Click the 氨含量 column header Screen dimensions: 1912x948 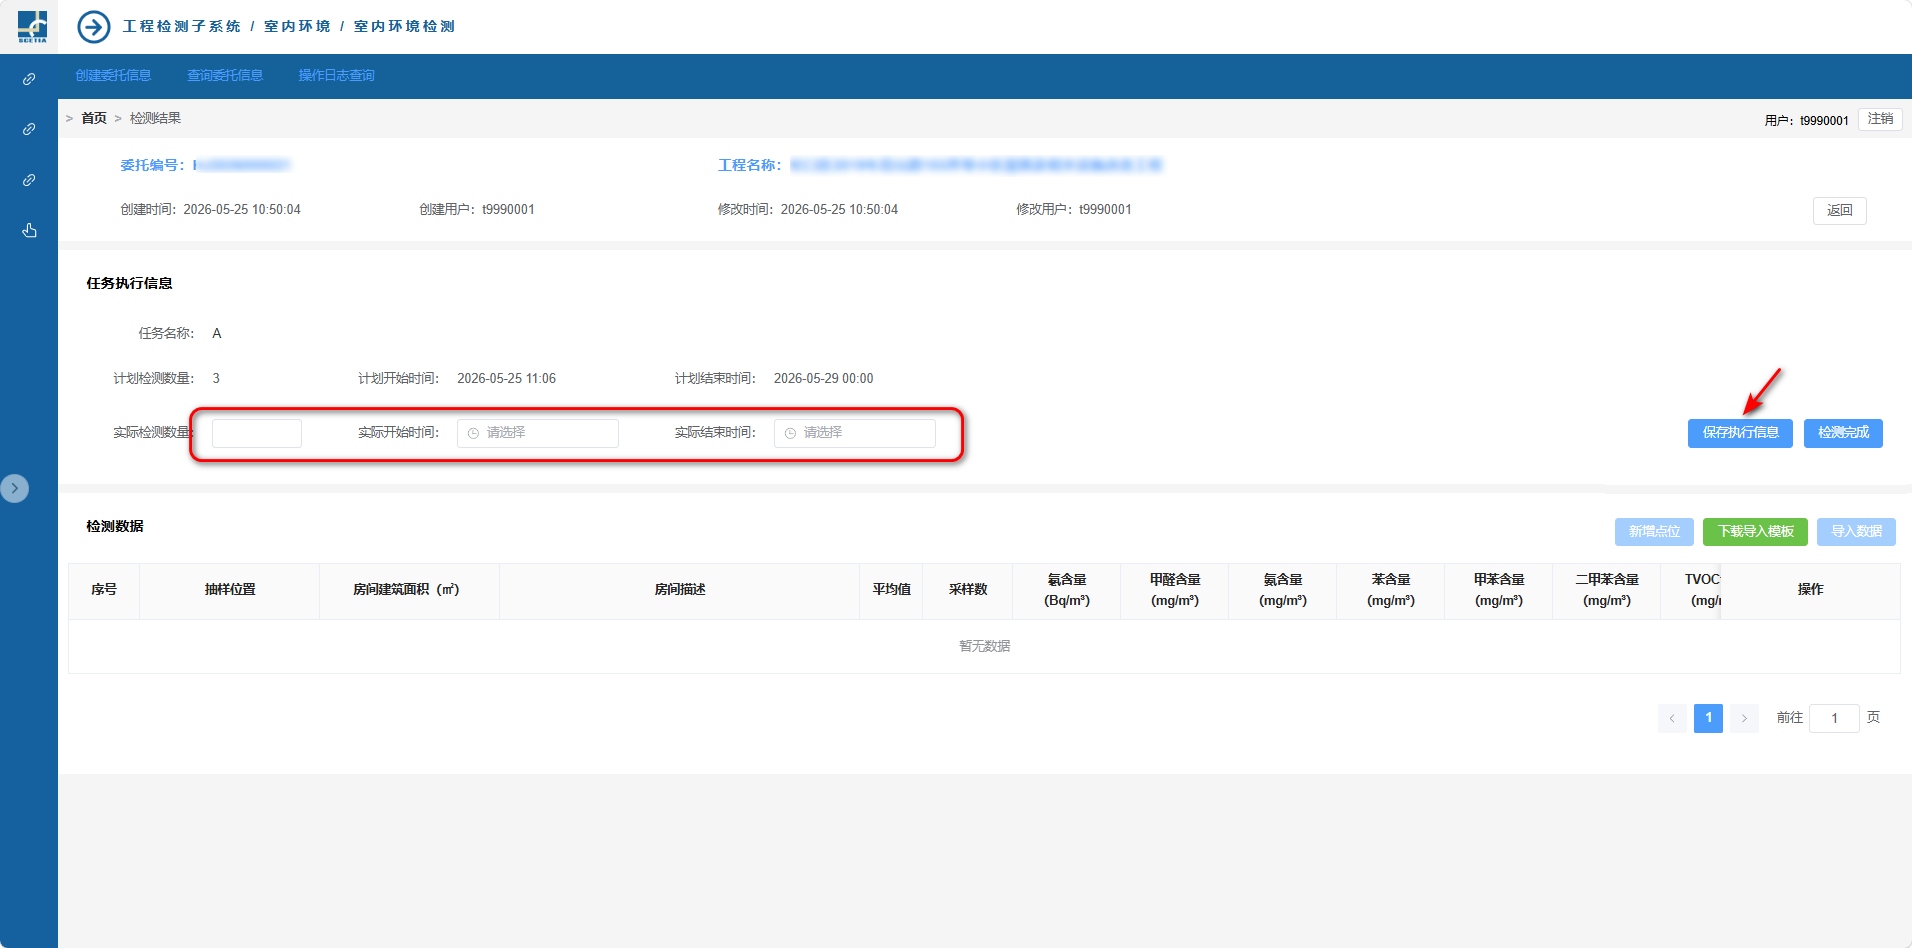[x=1283, y=590]
